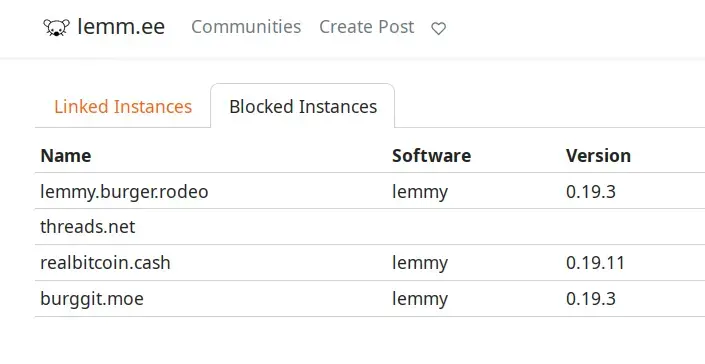
Task: Click the Software column header
Action: (431, 155)
